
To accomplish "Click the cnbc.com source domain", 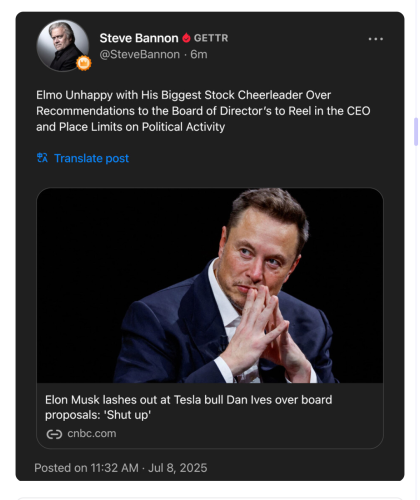I will click(92, 434).
